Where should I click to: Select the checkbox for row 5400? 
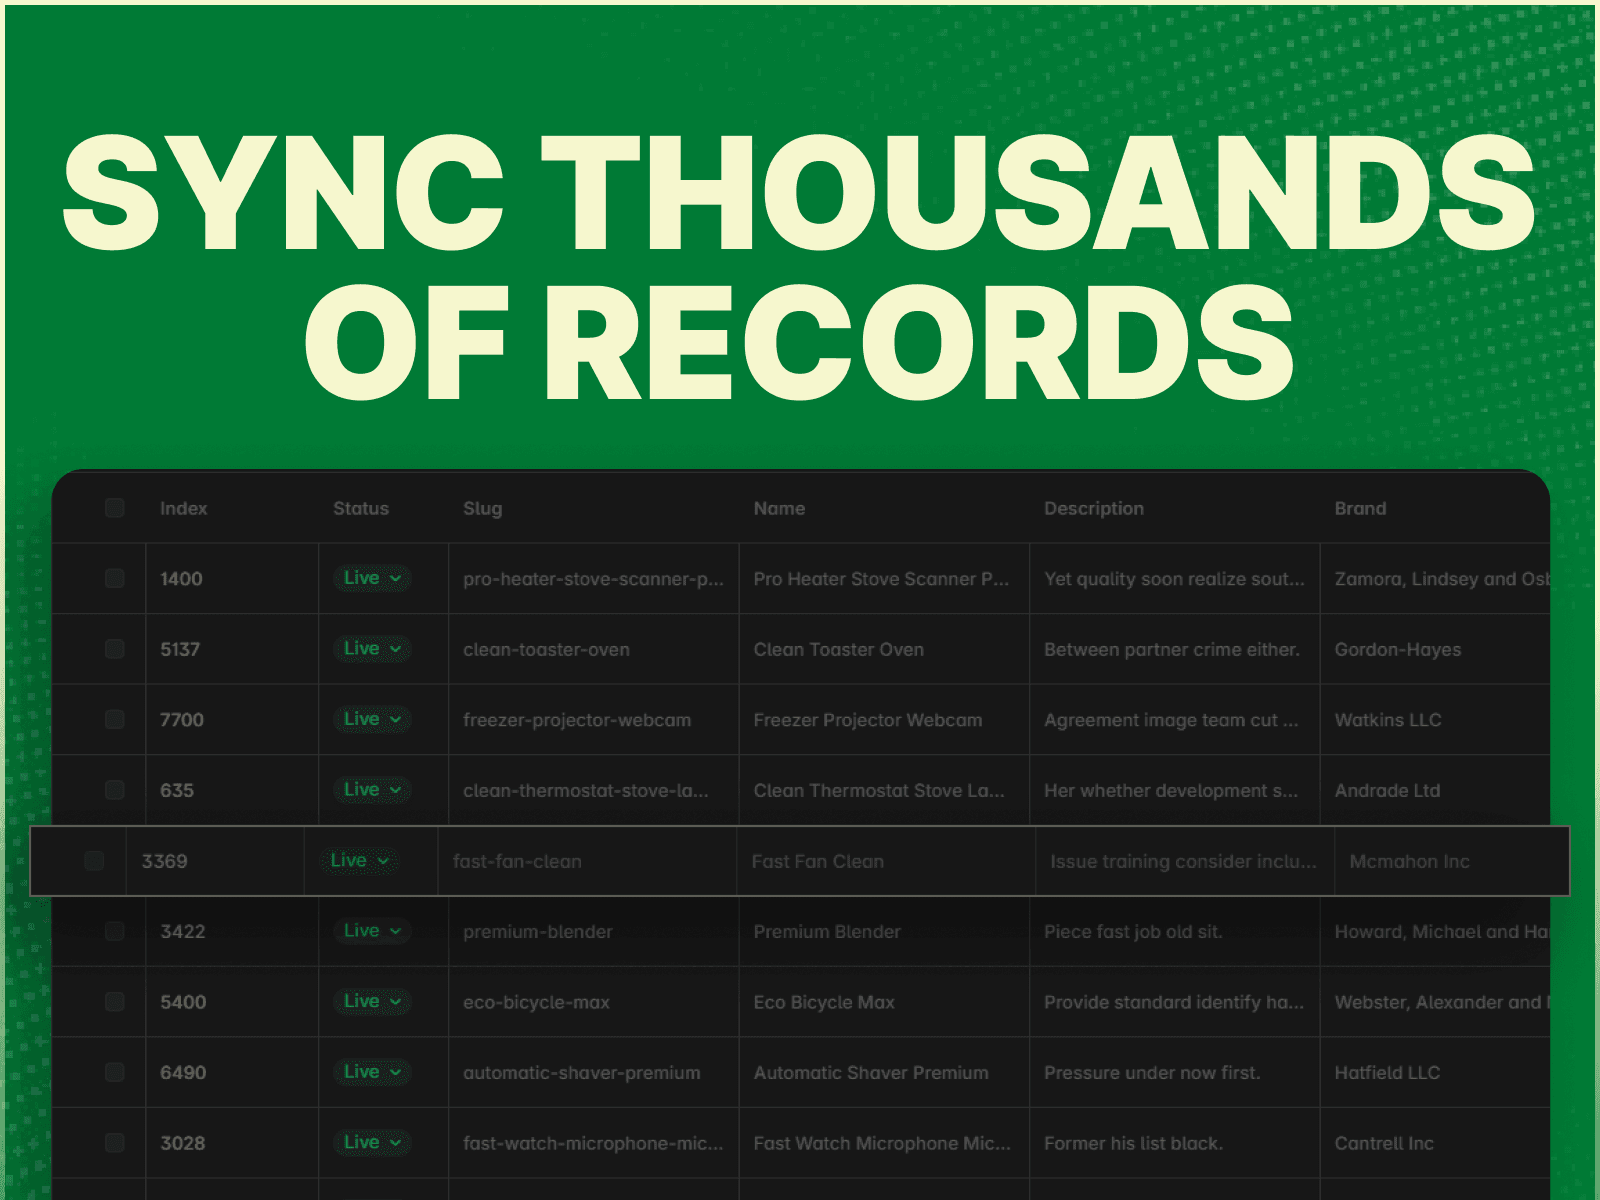click(x=115, y=1001)
